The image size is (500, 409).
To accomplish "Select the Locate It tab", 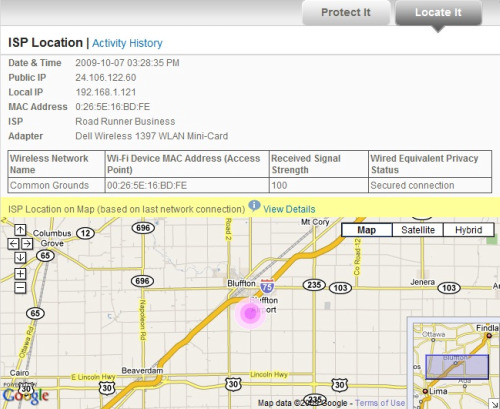I will 438,13.
